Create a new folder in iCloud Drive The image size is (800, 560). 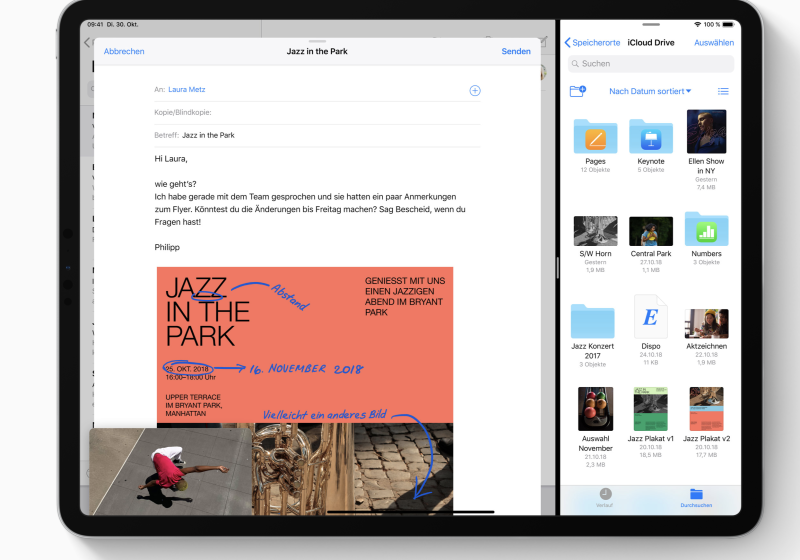point(577,91)
